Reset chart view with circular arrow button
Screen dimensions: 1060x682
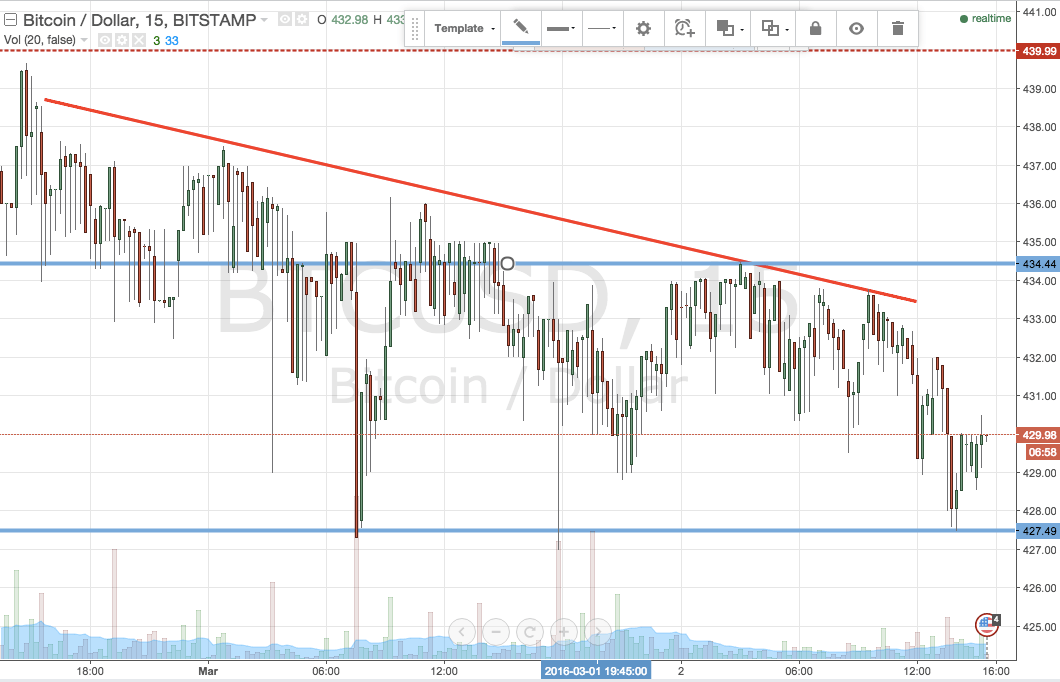pos(530,631)
